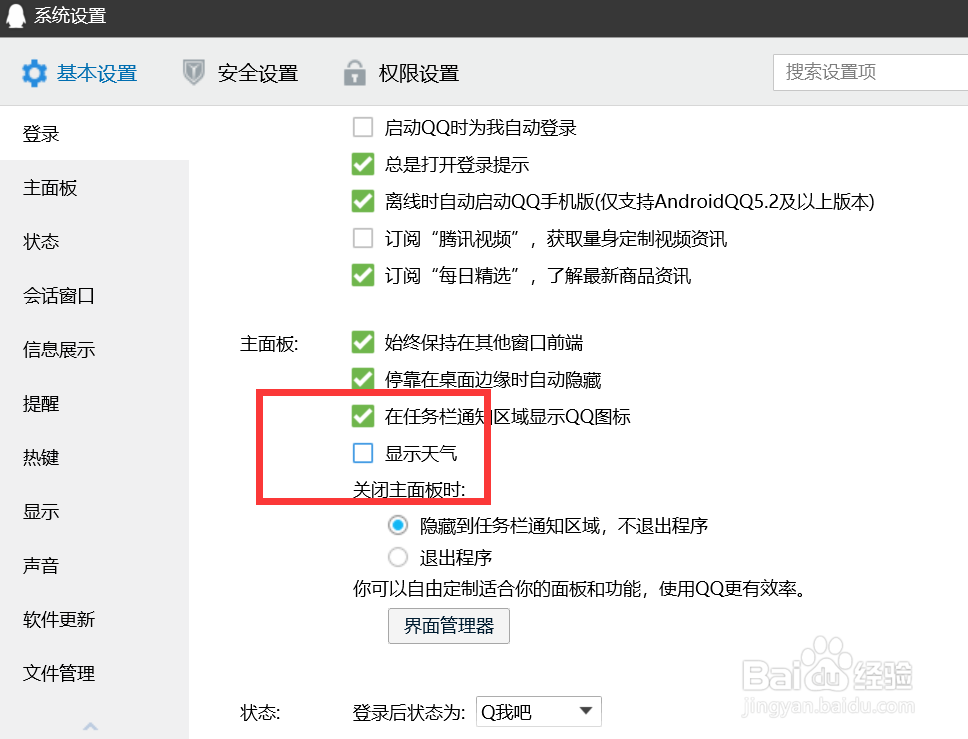Uncheck 在任务栏通知区域显示QQ图标
Screen dimensions: 968x739
pyautogui.click(x=363, y=416)
